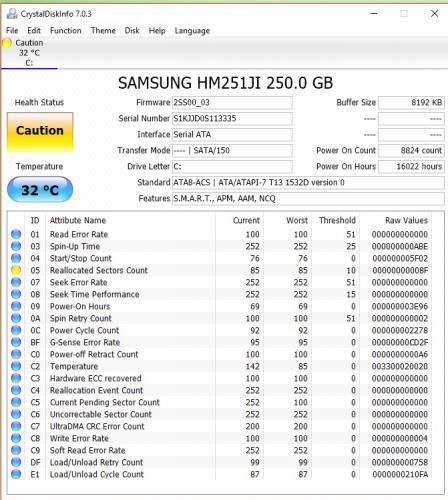This screenshot has width=448, height=500.
Task: Click the Firmware field showing 2SS00_03
Action: (x=232, y=102)
